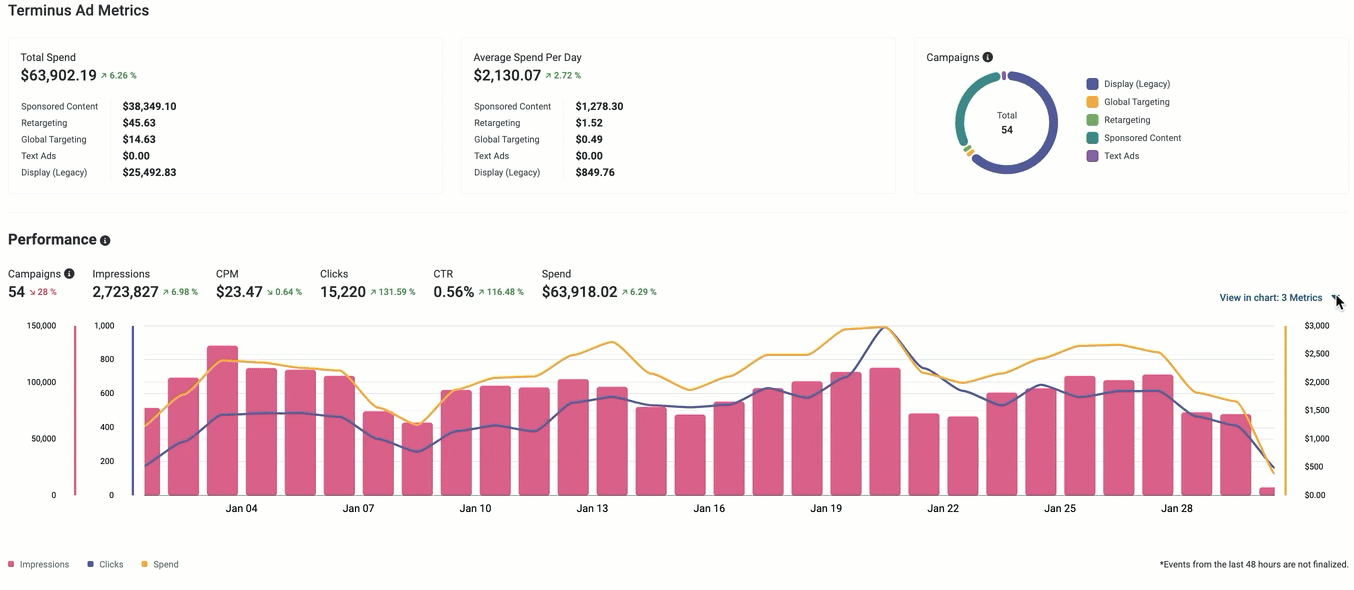Click the Display (Legacy) legend label in Campaigns
The height and width of the screenshot is (590, 1354).
[x=1137, y=84]
